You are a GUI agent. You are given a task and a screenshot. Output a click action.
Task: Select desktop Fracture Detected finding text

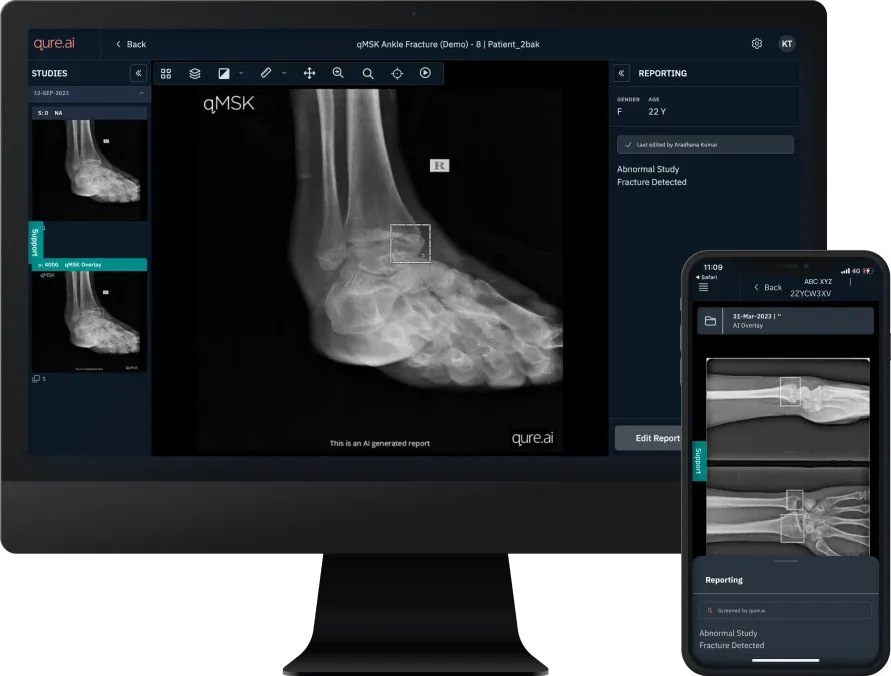652,182
